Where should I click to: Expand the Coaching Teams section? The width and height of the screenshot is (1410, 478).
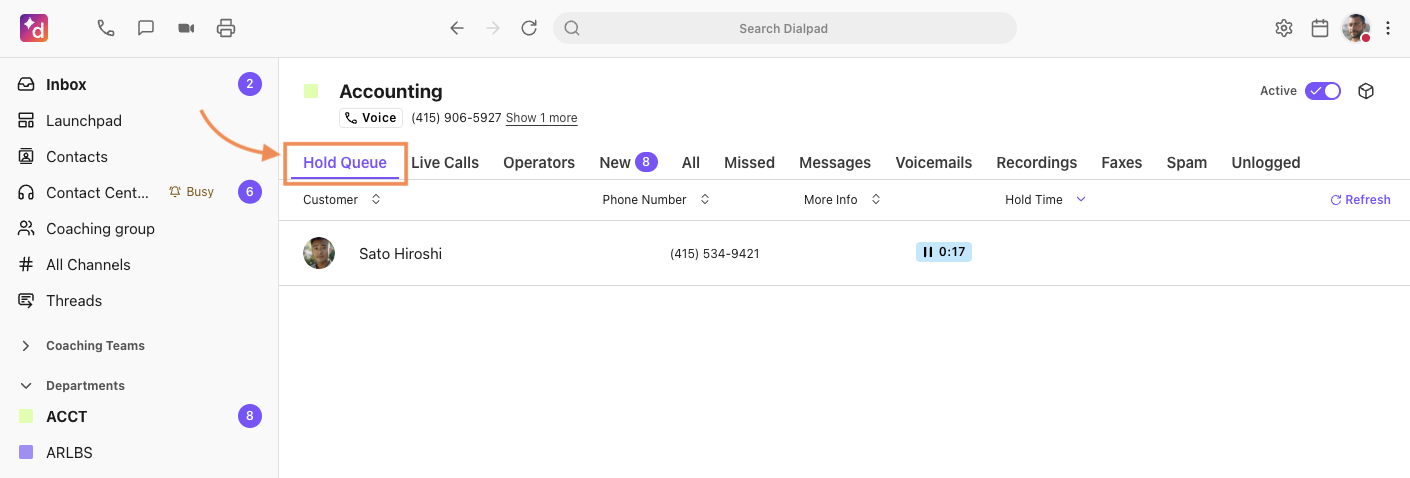26,346
